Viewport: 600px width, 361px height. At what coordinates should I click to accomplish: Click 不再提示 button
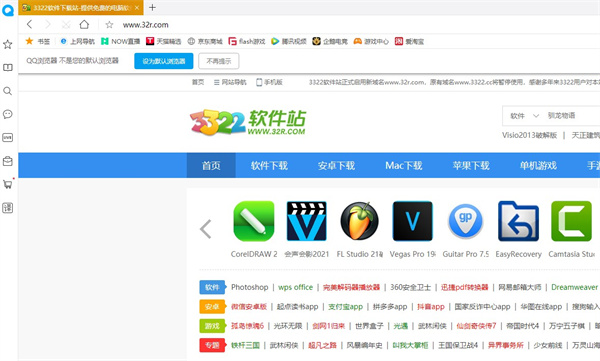(219, 61)
